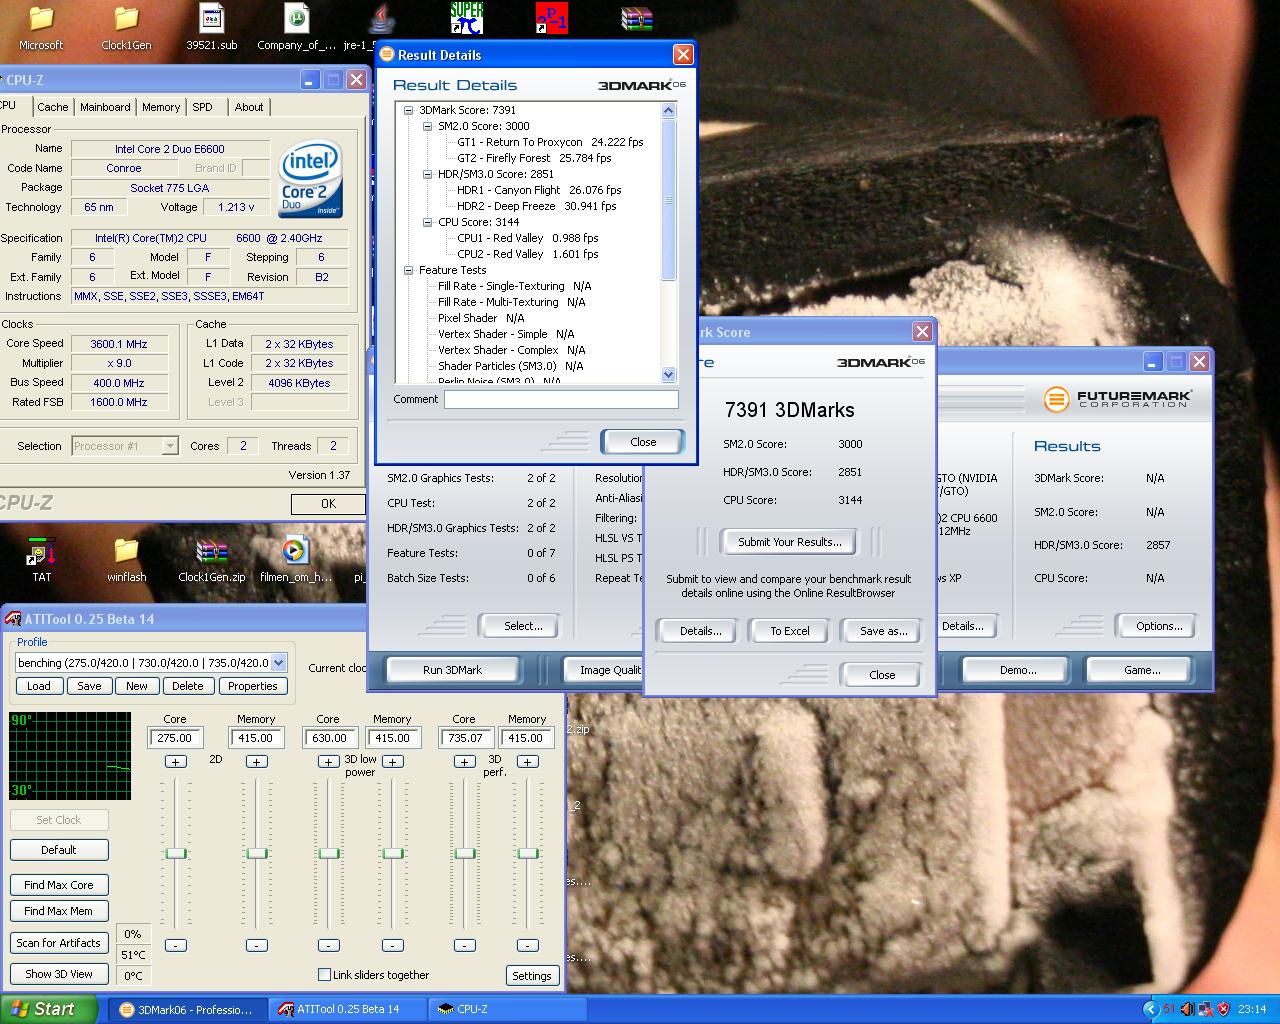1280x1024 pixels.
Task: Collapse the SM2.0 Score tree node
Action: point(427,126)
